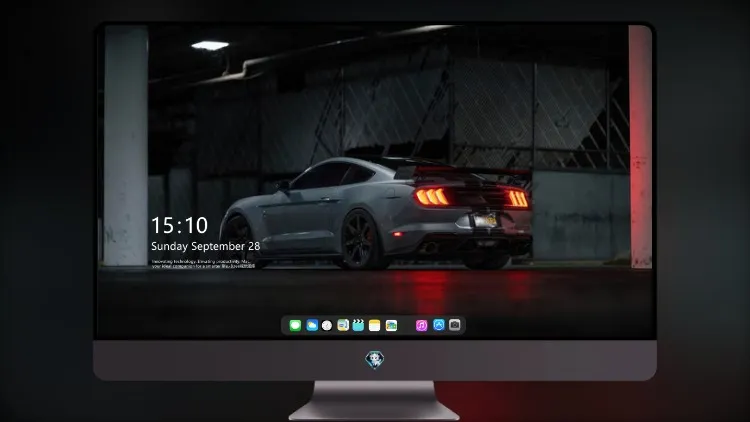Click the 15:10 clock widget
The height and width of the screenshot is (422, 750).
click(x=179, y=225)
